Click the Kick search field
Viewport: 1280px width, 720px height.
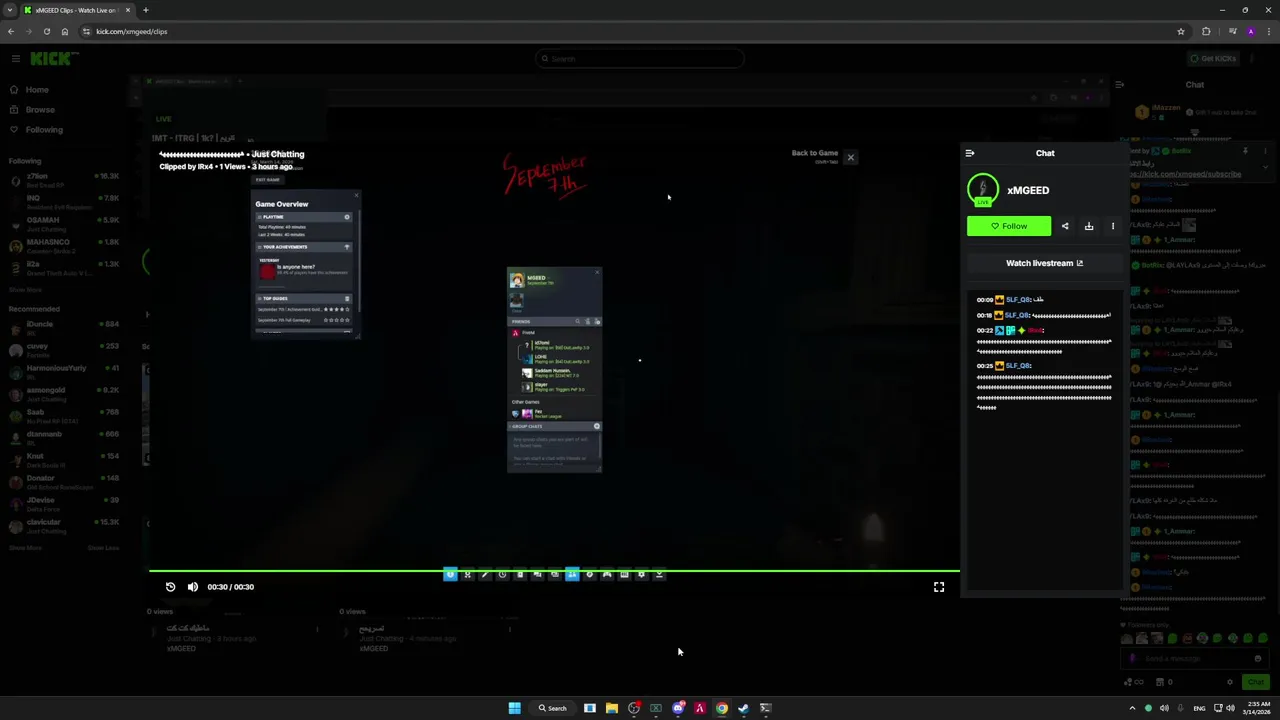(640, 59)
